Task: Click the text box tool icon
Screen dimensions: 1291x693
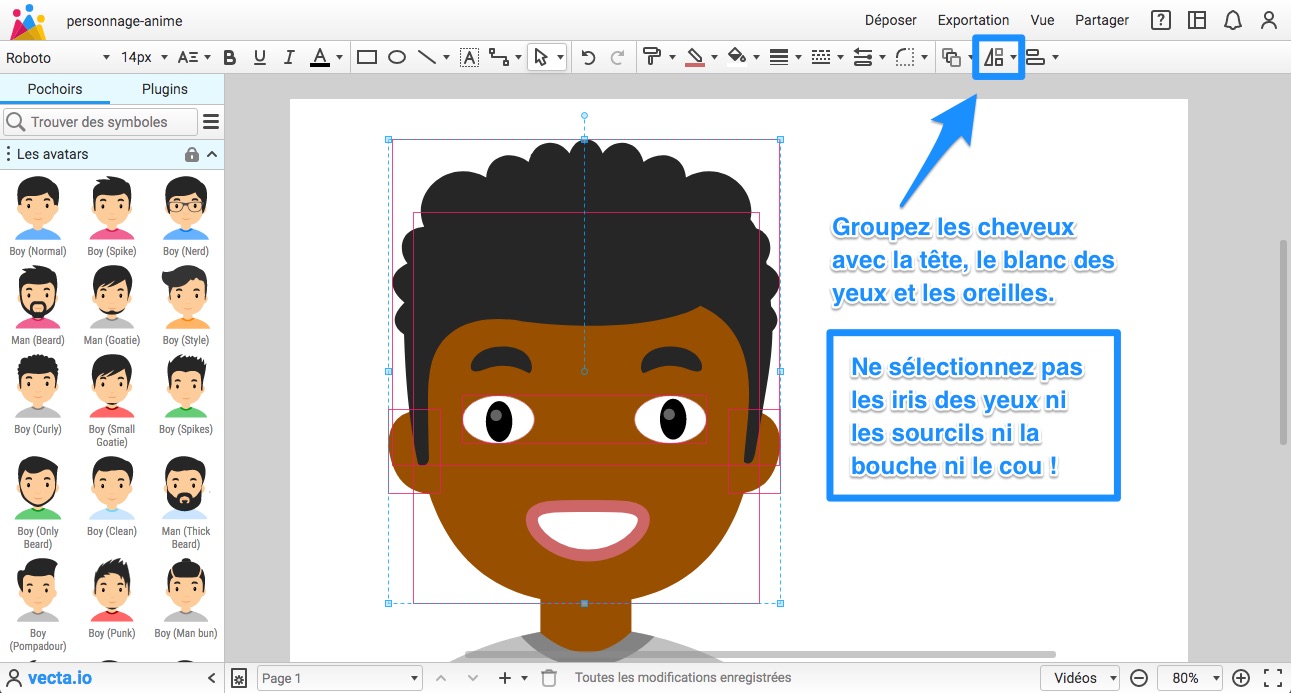Action: (469, 57)
